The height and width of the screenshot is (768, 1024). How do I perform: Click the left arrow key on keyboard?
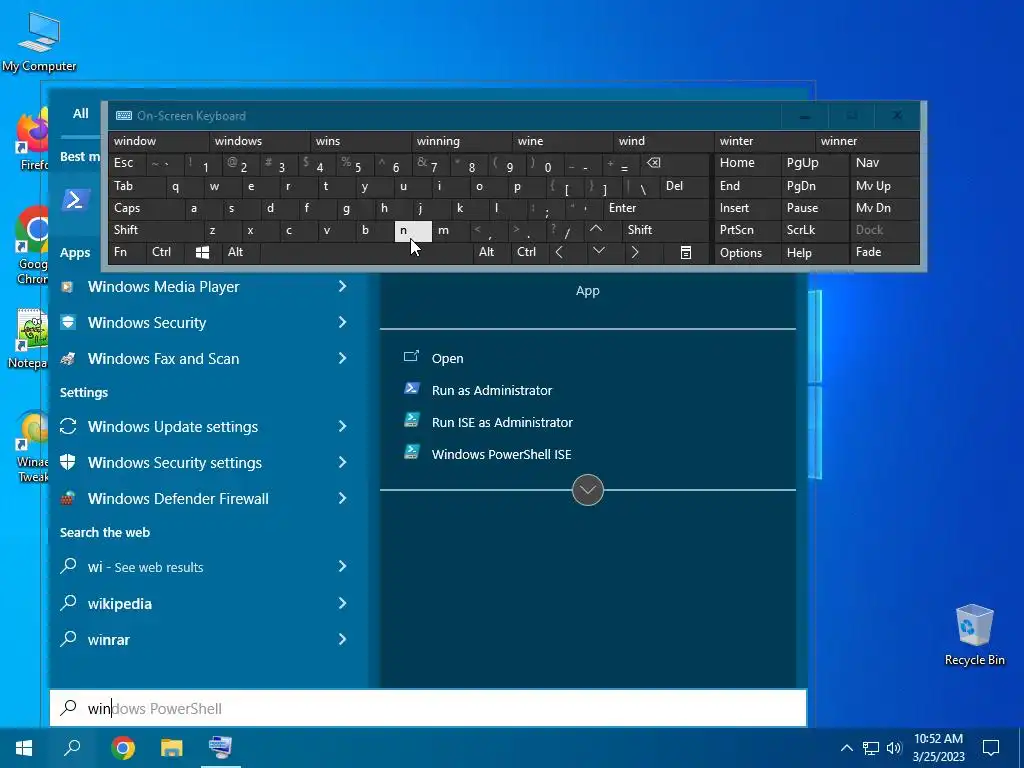point(559,252)
